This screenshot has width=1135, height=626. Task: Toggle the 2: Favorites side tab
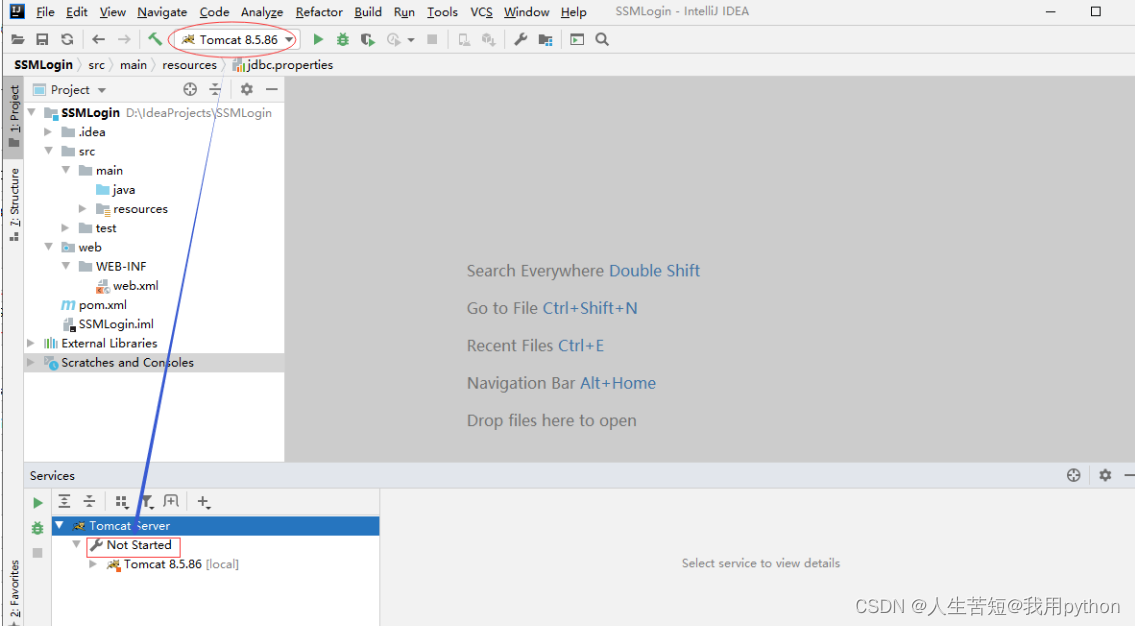pos(14,591)
